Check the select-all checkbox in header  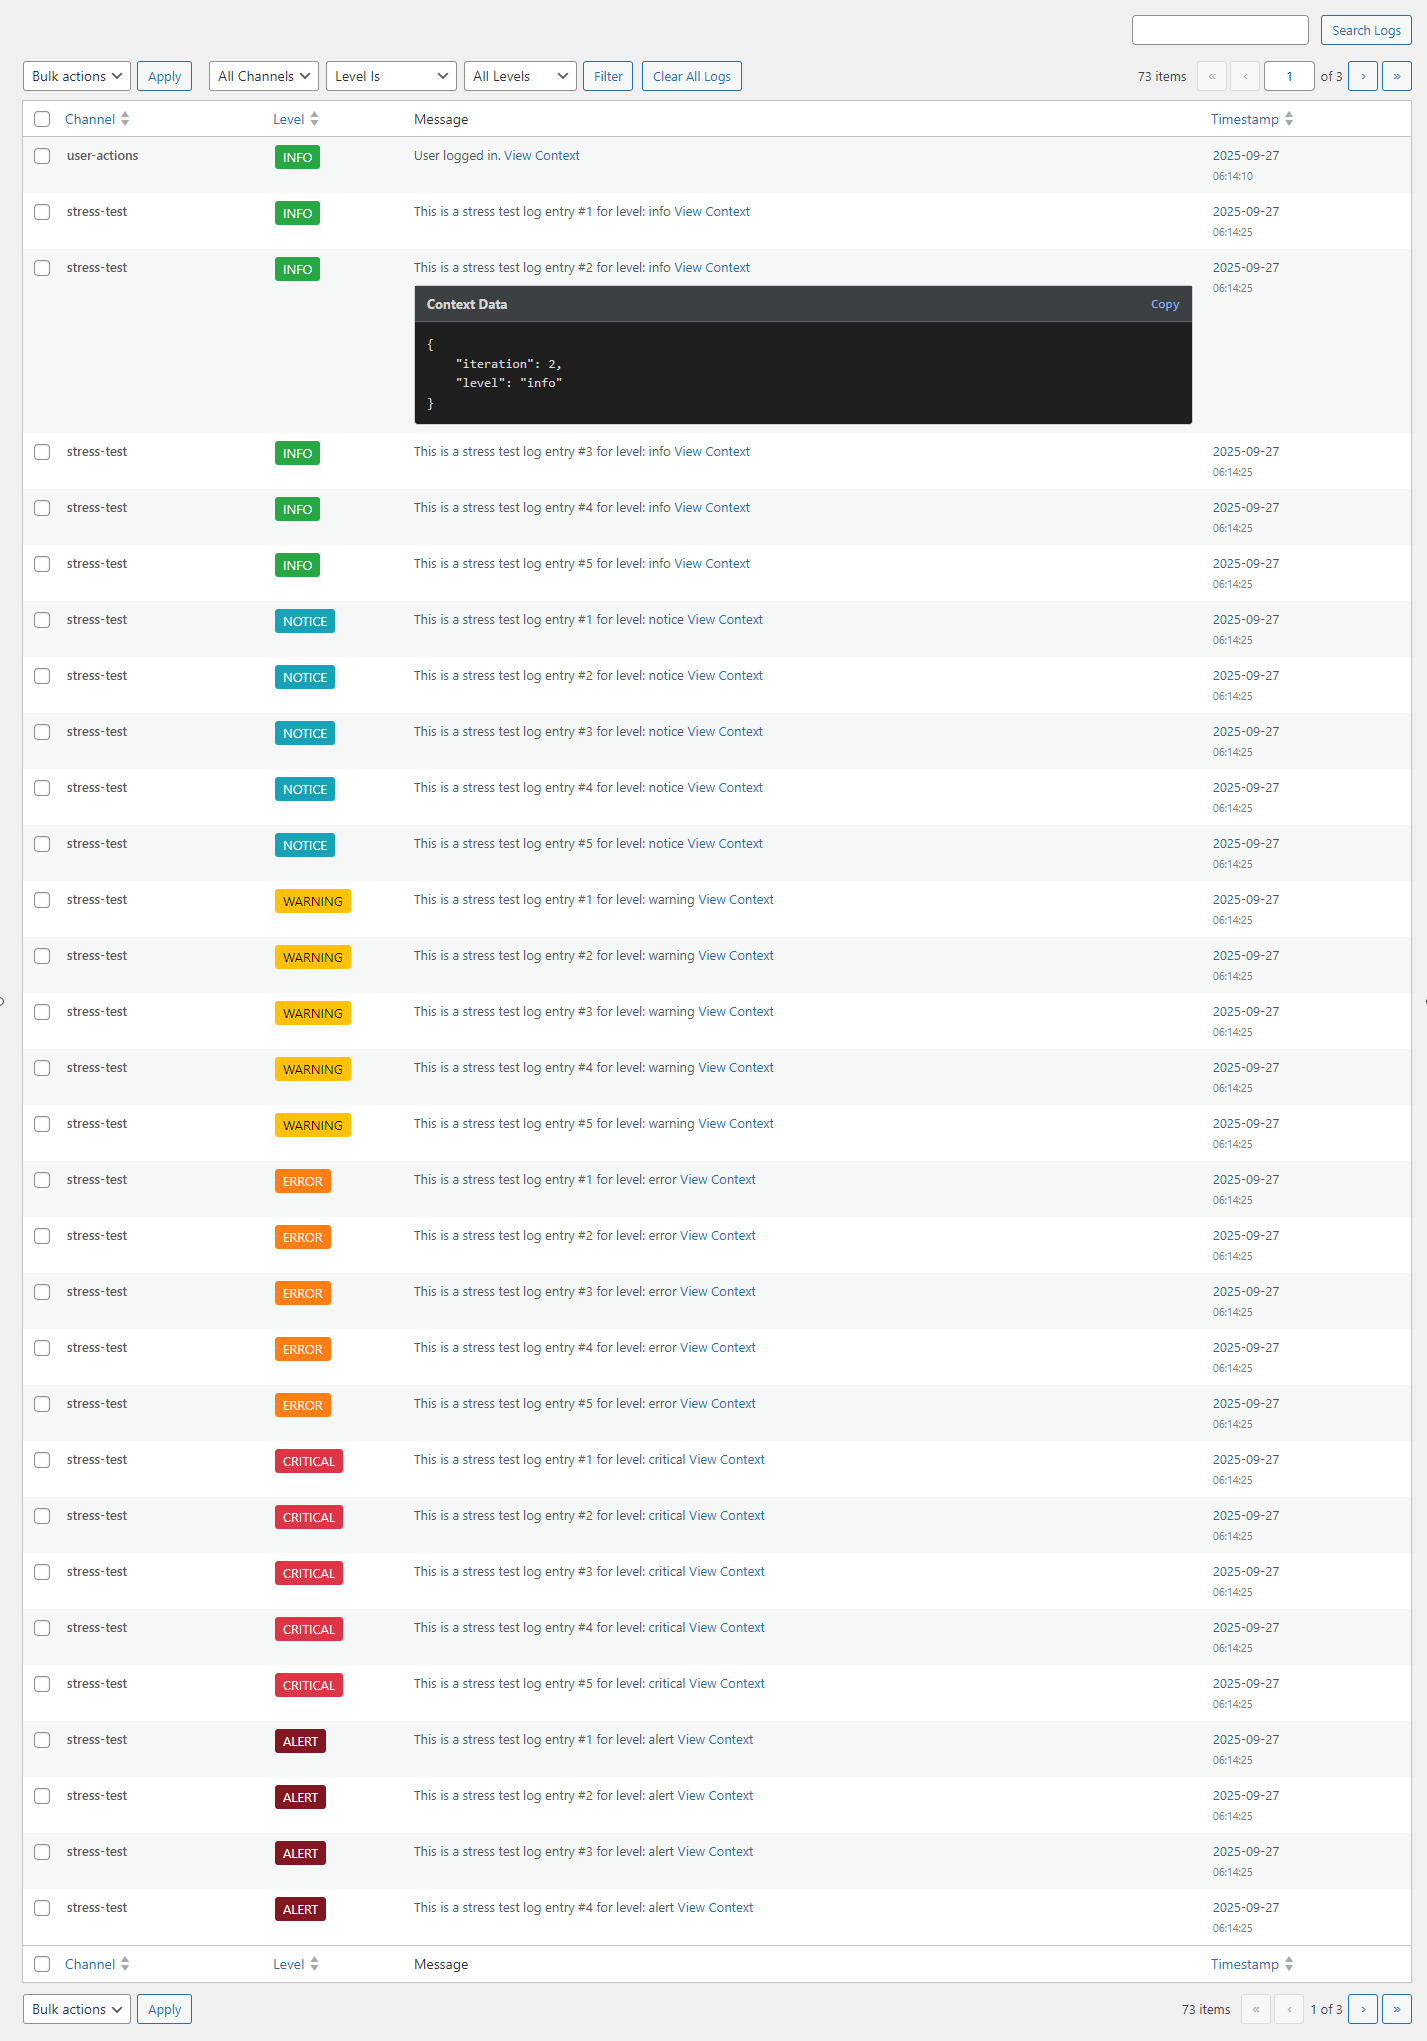coord(42,119)
